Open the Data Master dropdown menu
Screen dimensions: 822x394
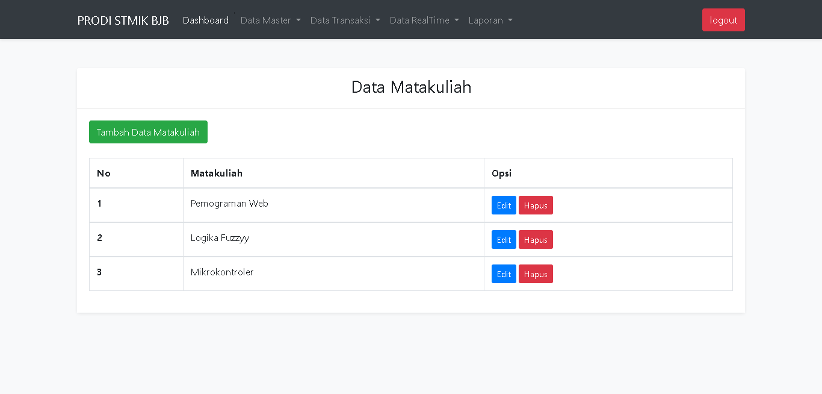[270, 20]
